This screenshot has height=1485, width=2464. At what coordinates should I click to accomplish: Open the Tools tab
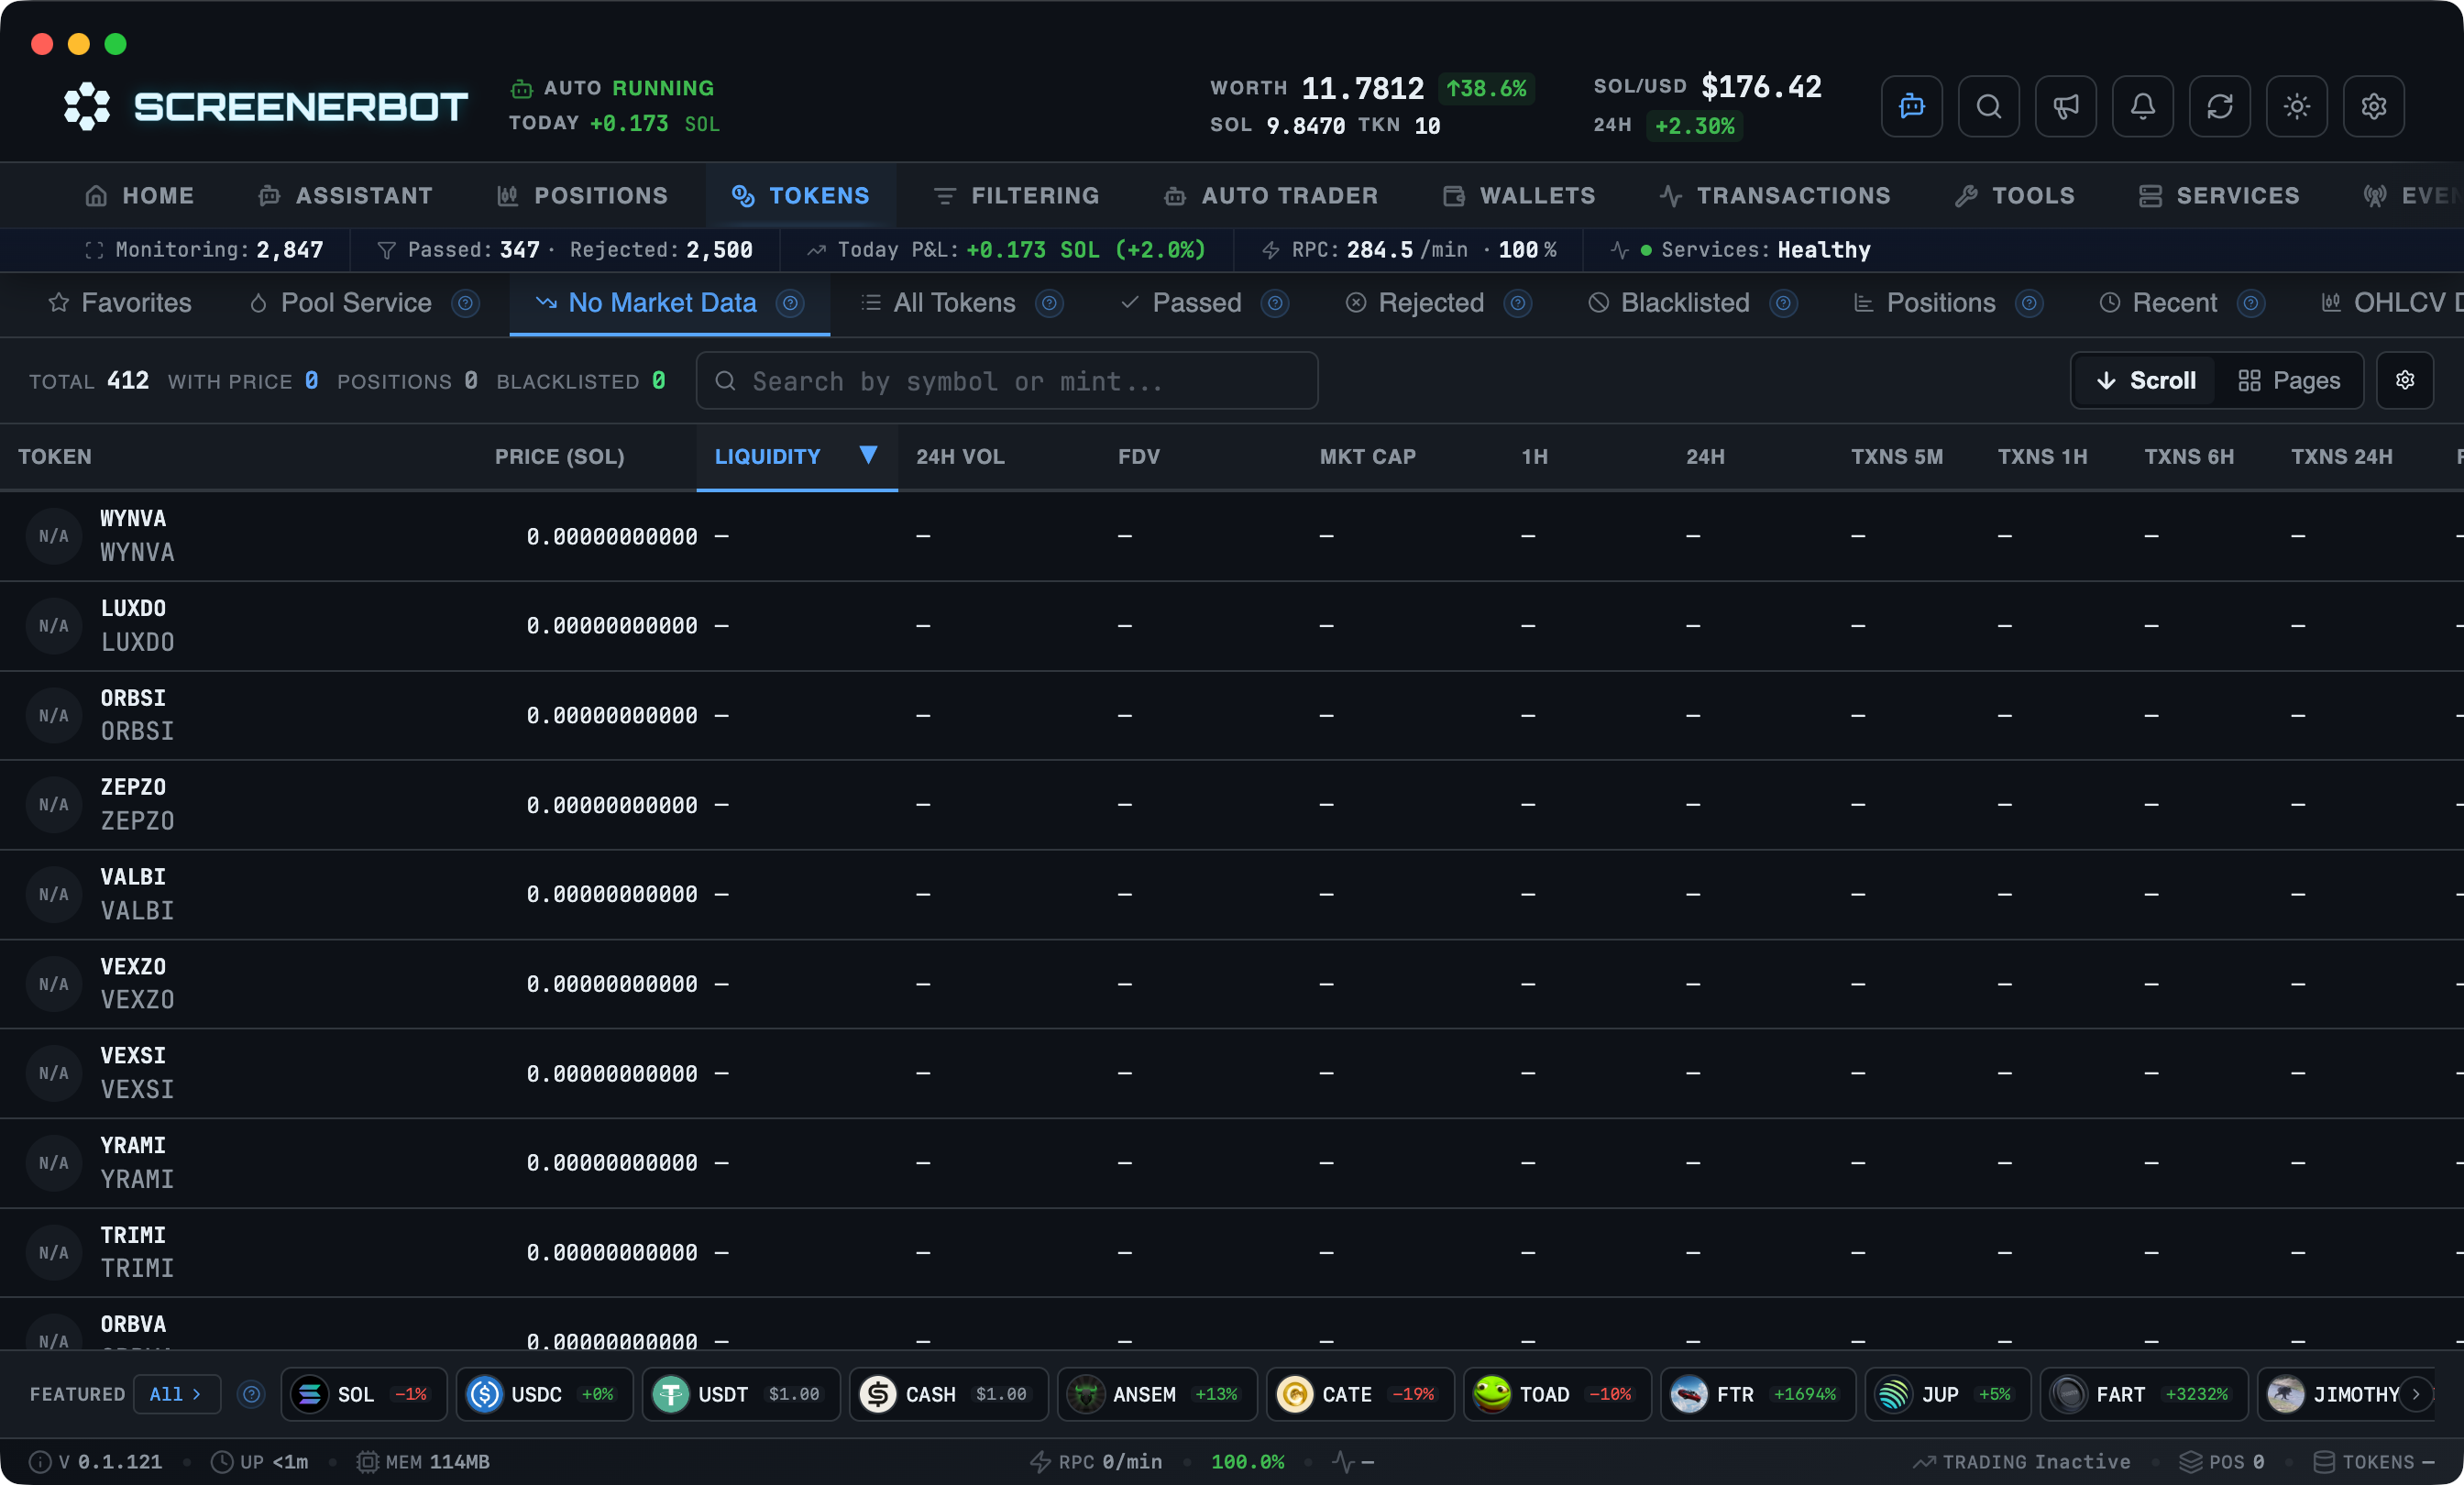[x=2015, y=196]
